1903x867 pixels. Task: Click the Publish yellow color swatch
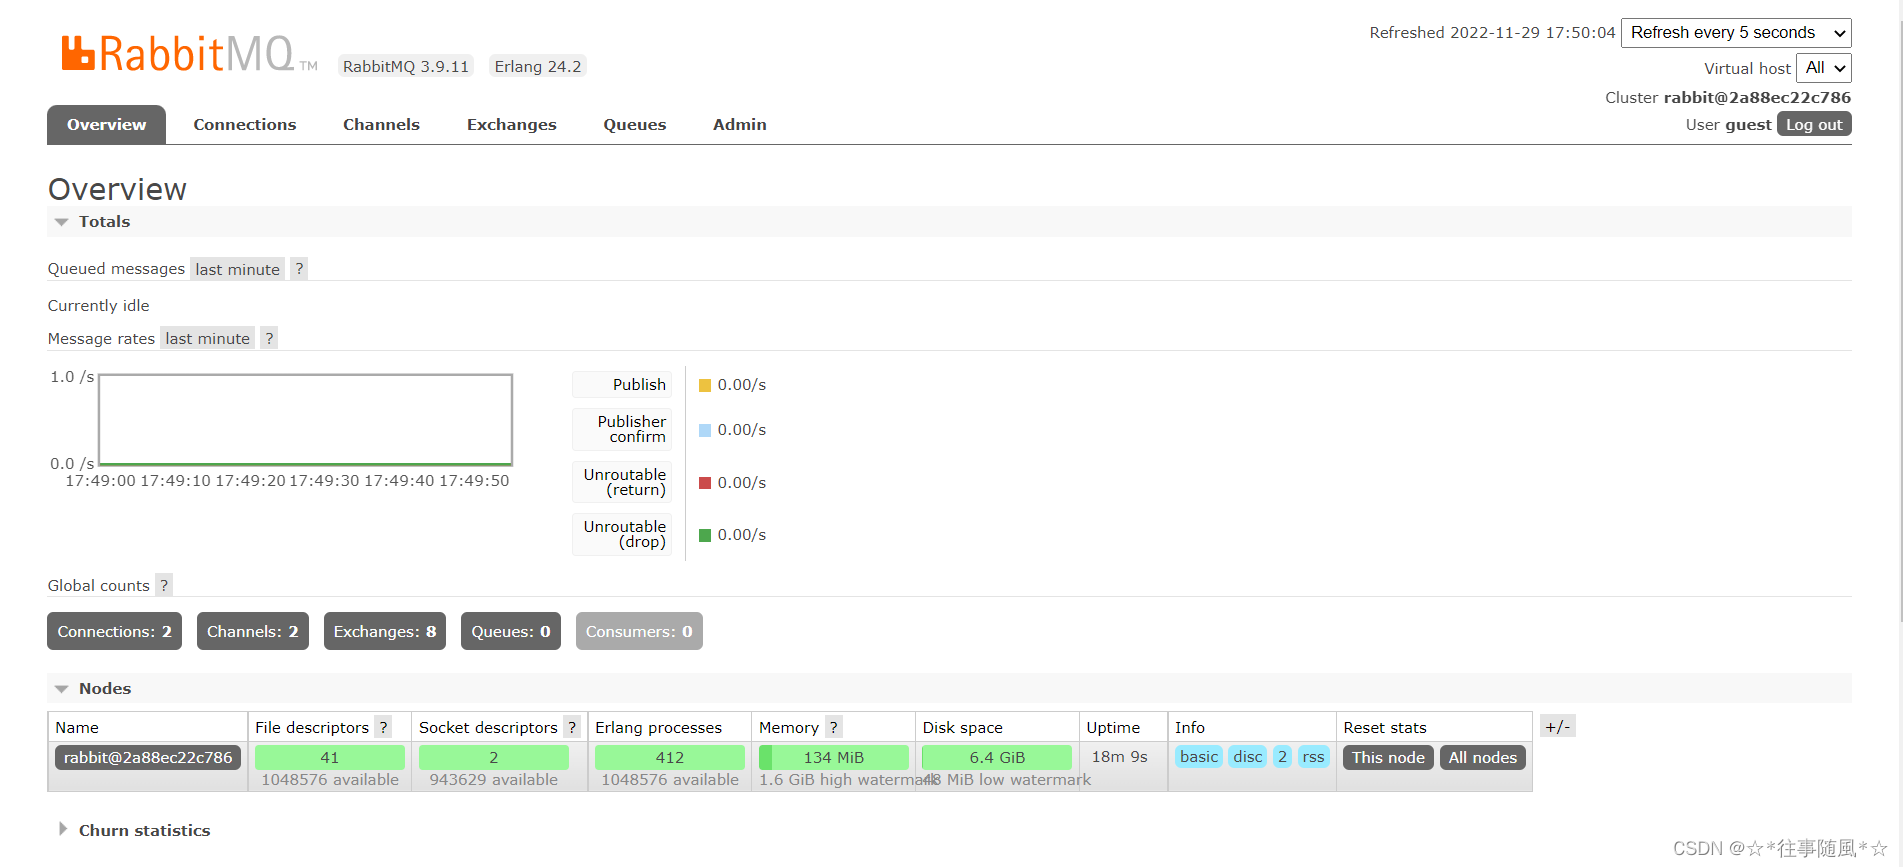[705, 385]
